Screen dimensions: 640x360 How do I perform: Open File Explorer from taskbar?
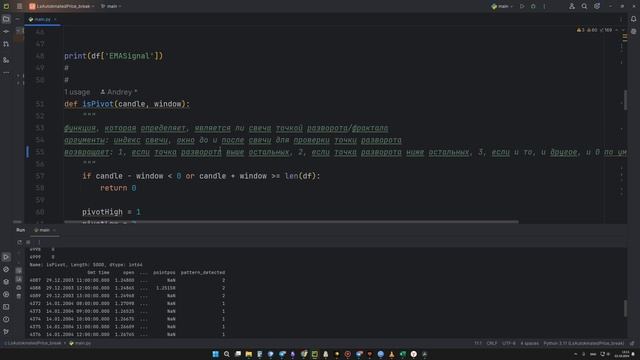(x=249, y=354)
